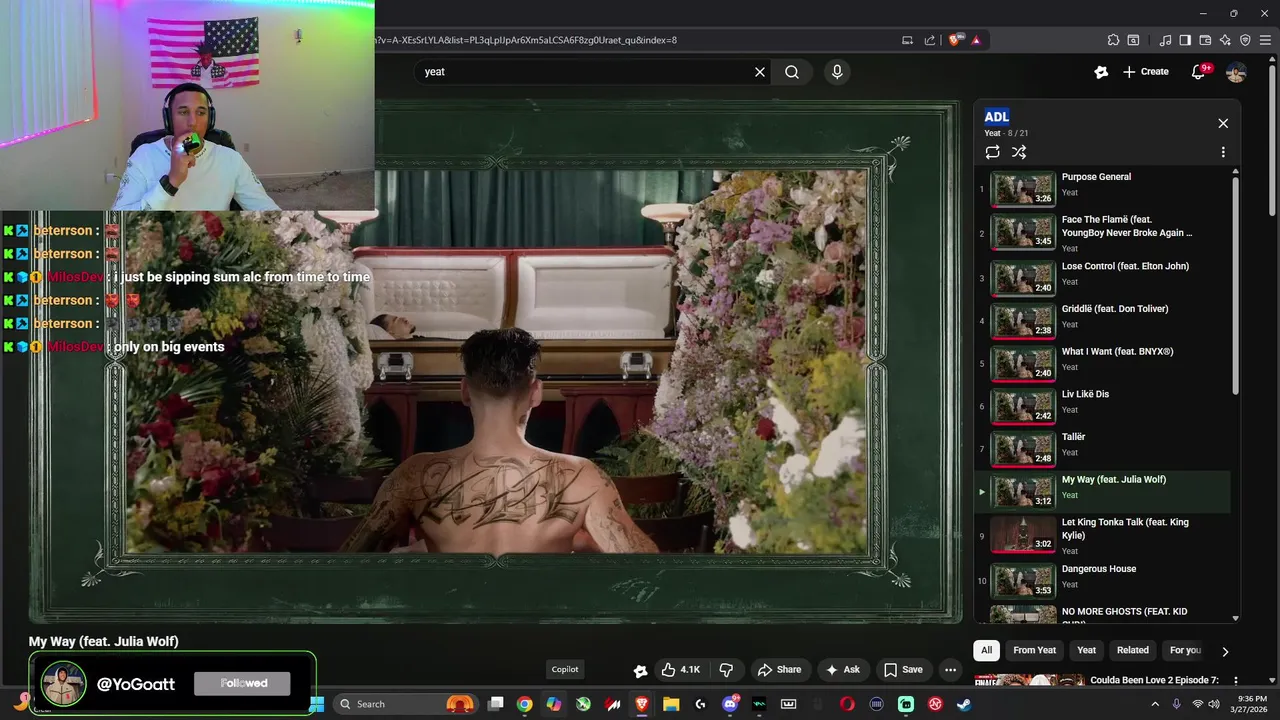Save the video to a playlist
This screenshot has width=1280, height=720.
(903, 670)
